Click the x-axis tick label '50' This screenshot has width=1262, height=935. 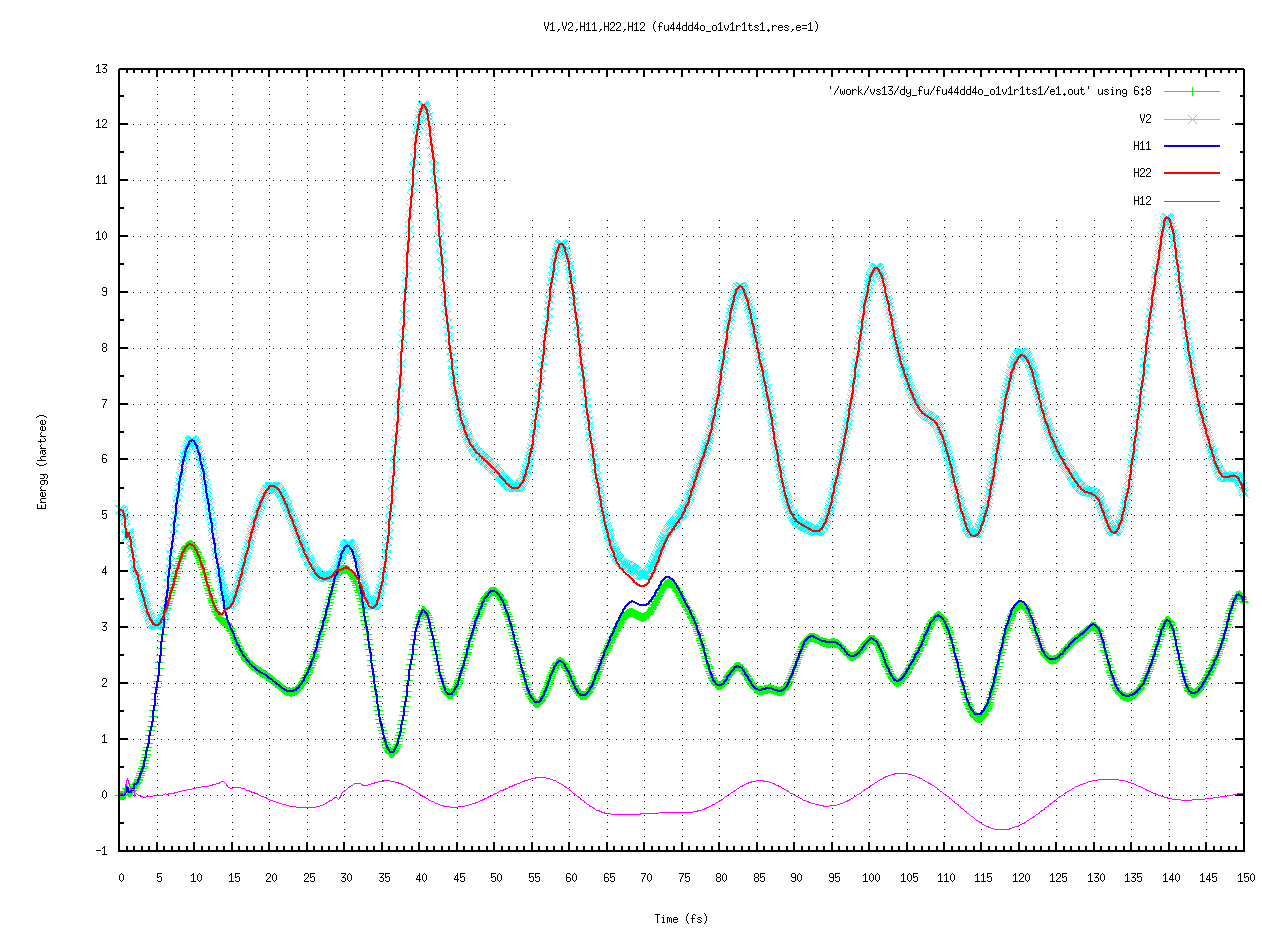click(x=495, y=877)
